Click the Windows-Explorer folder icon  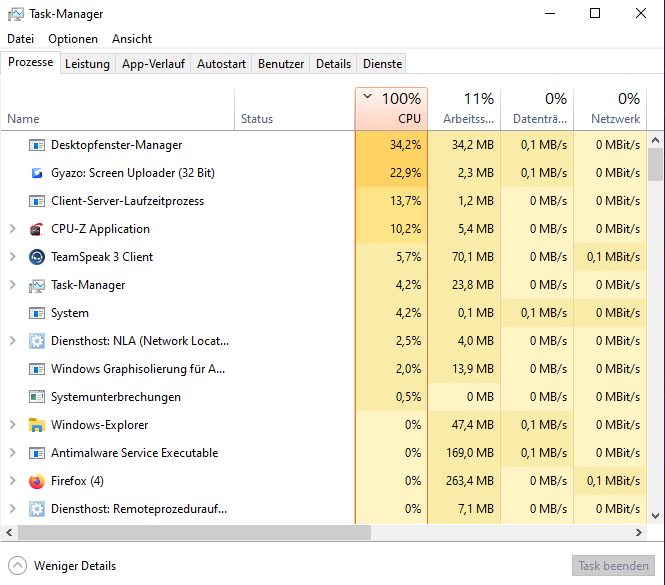click(x=37, y=425)
